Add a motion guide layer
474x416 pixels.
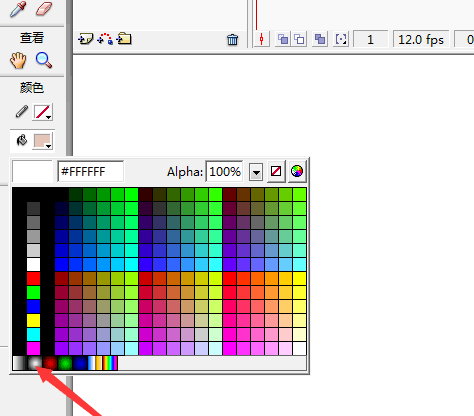tap(105, 39)
